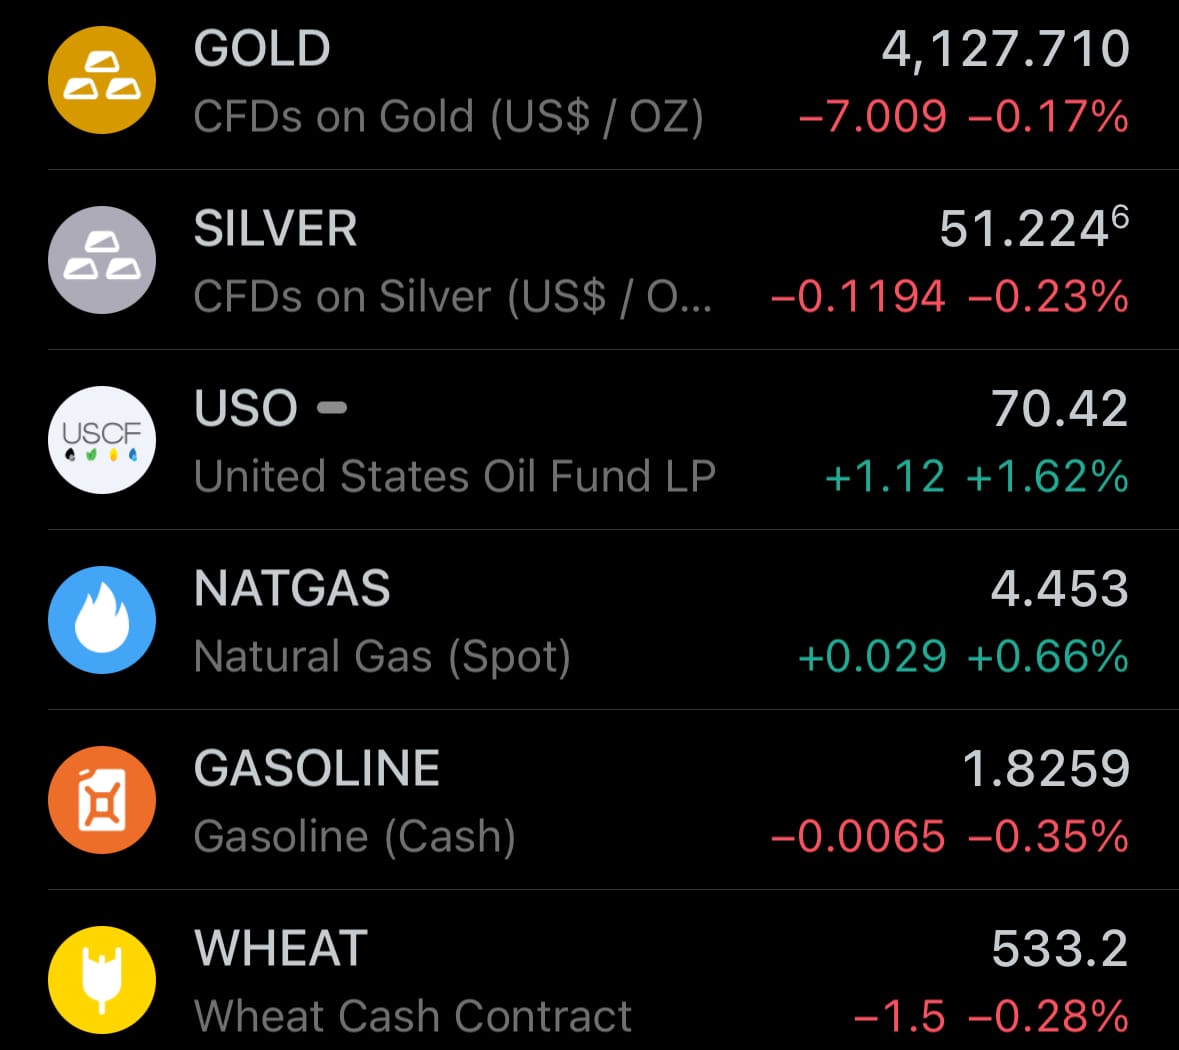
Task: Click USO price 70.42
Action: tap(1059, 409)
